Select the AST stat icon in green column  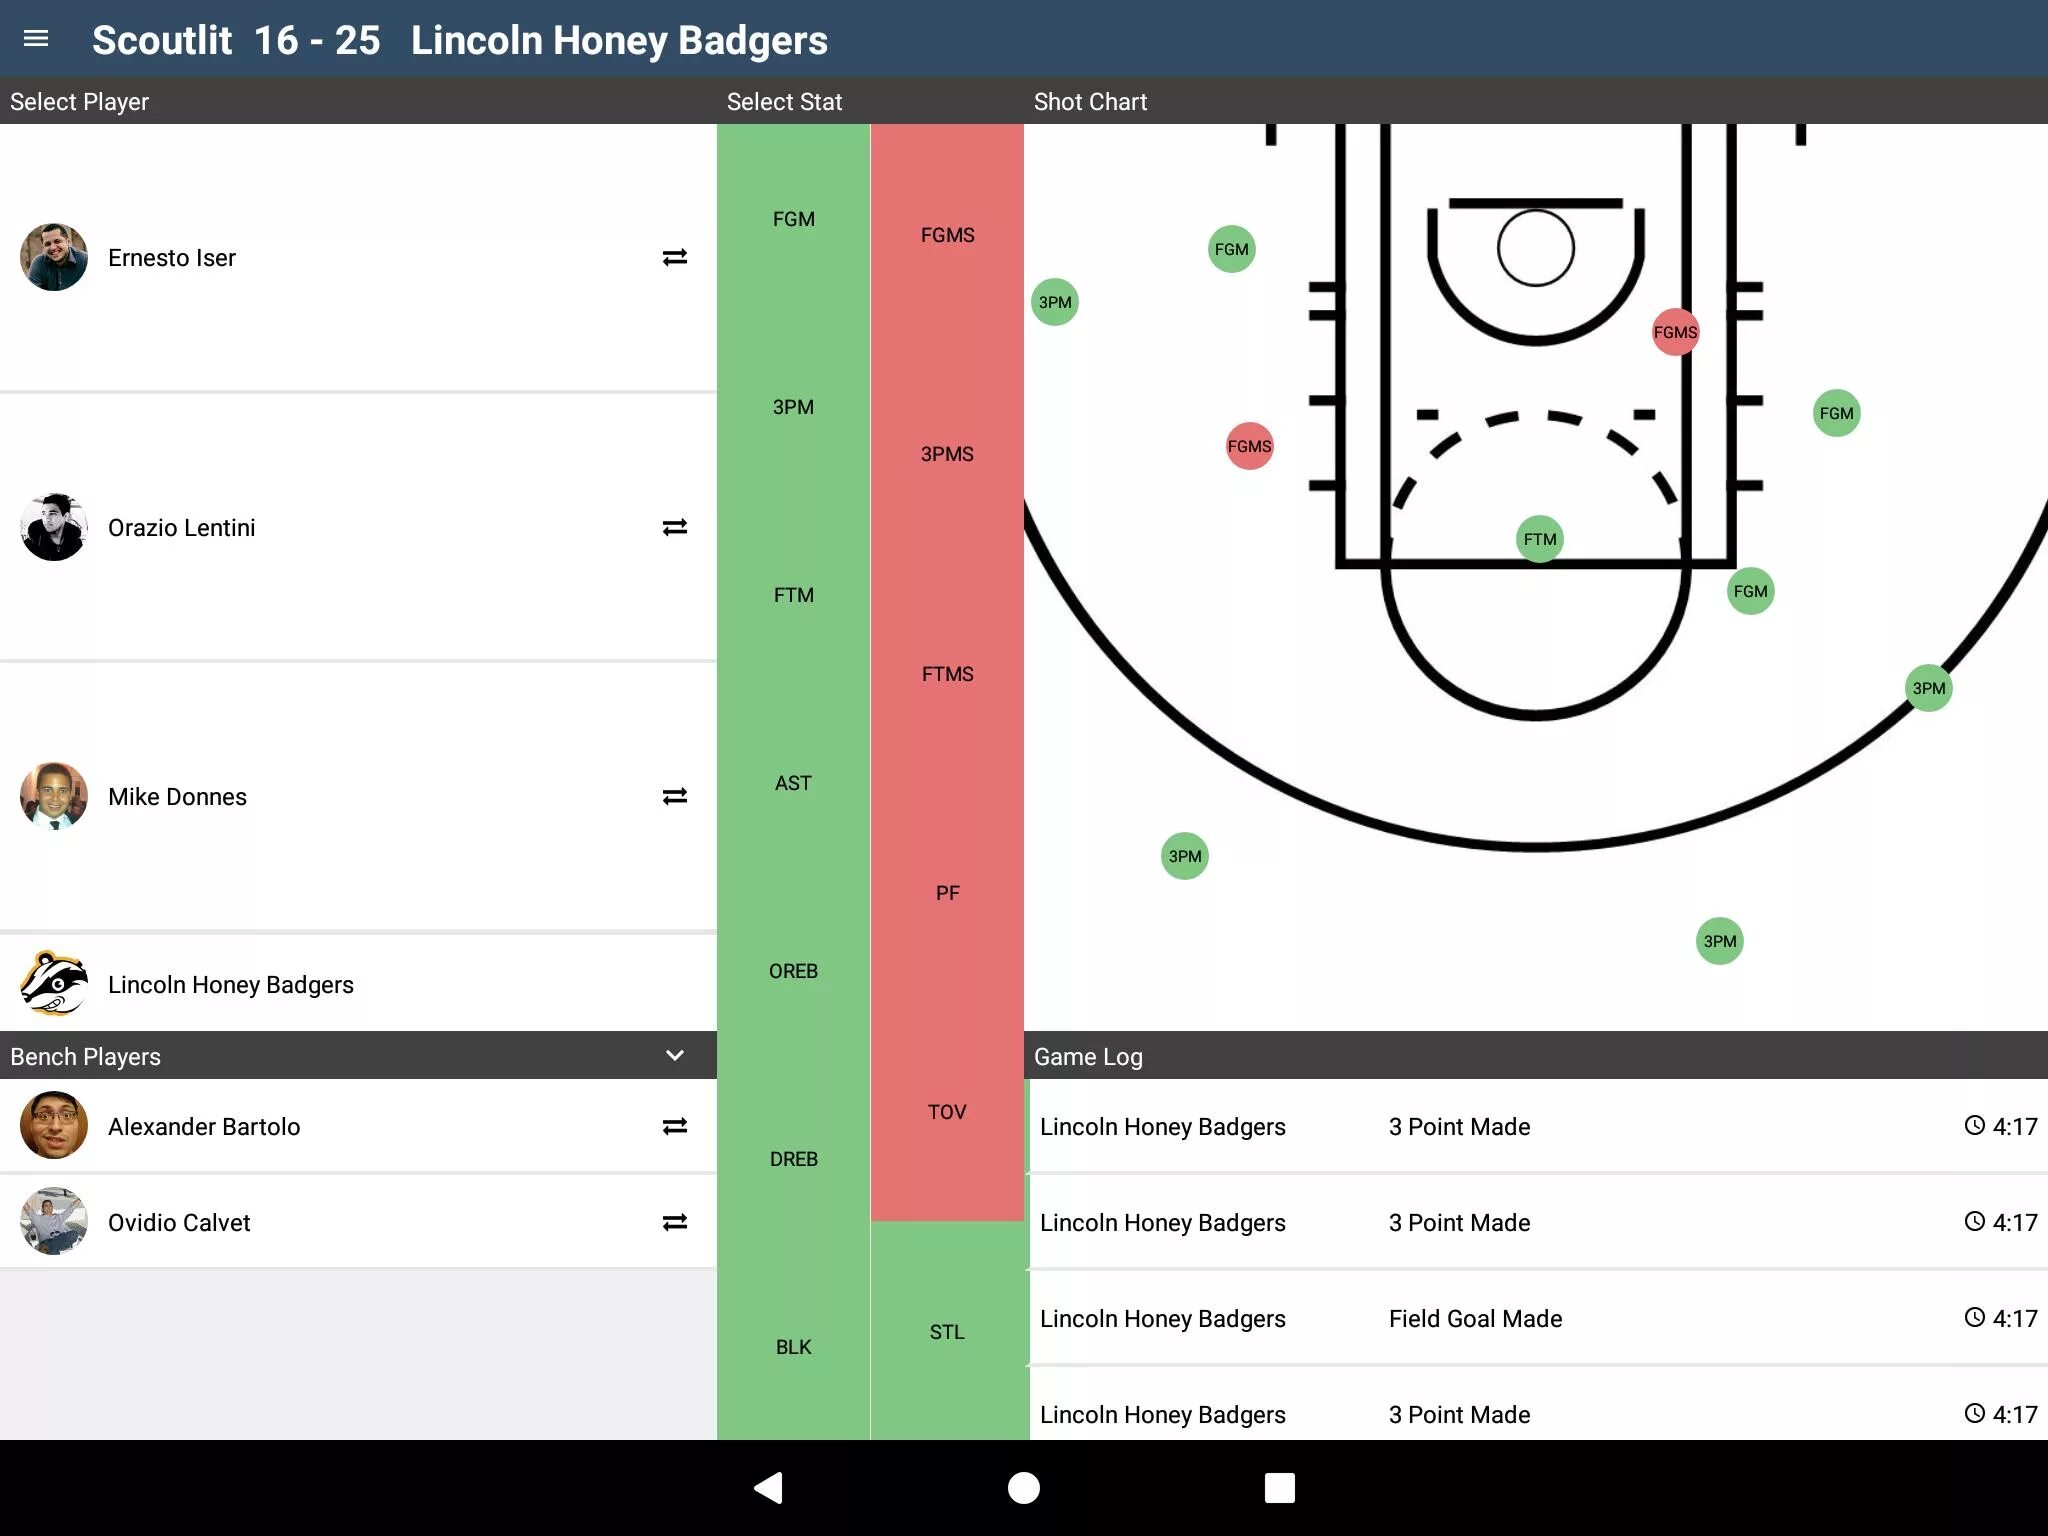coord(792,783)
